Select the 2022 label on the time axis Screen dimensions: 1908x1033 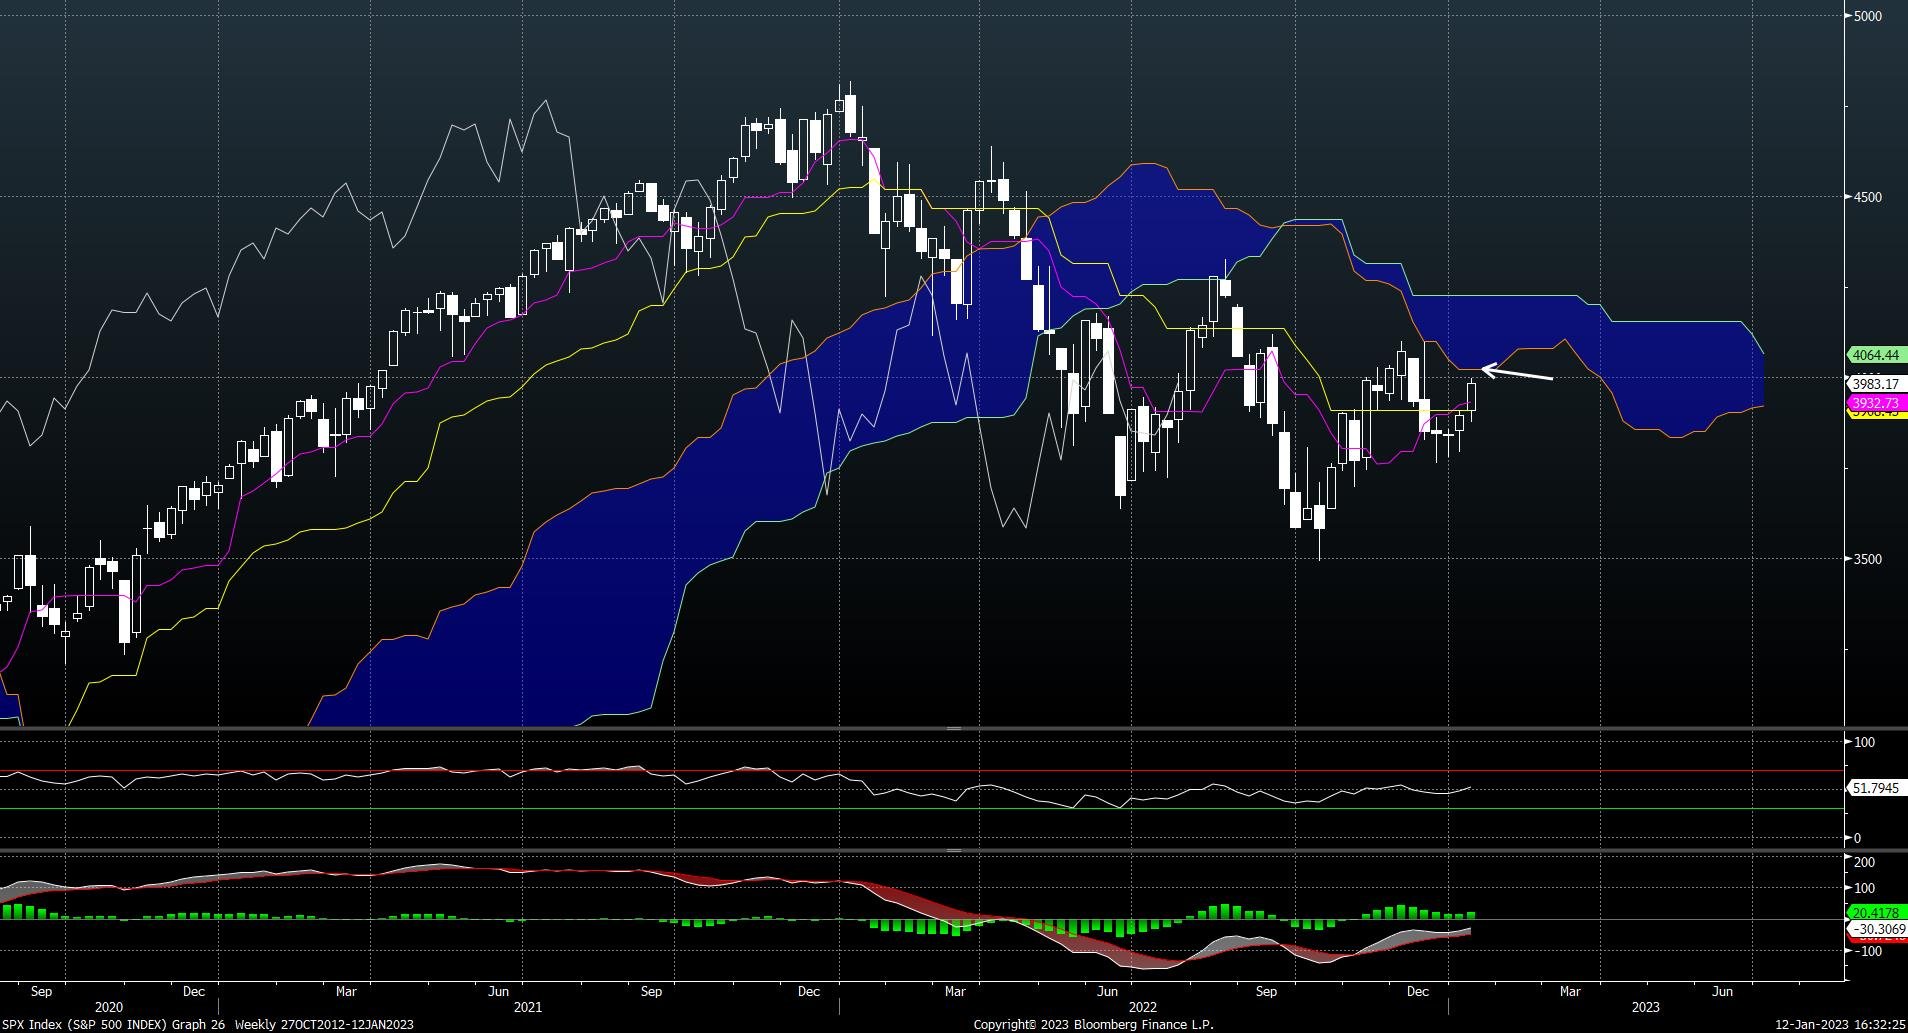coord(1143,1008)
